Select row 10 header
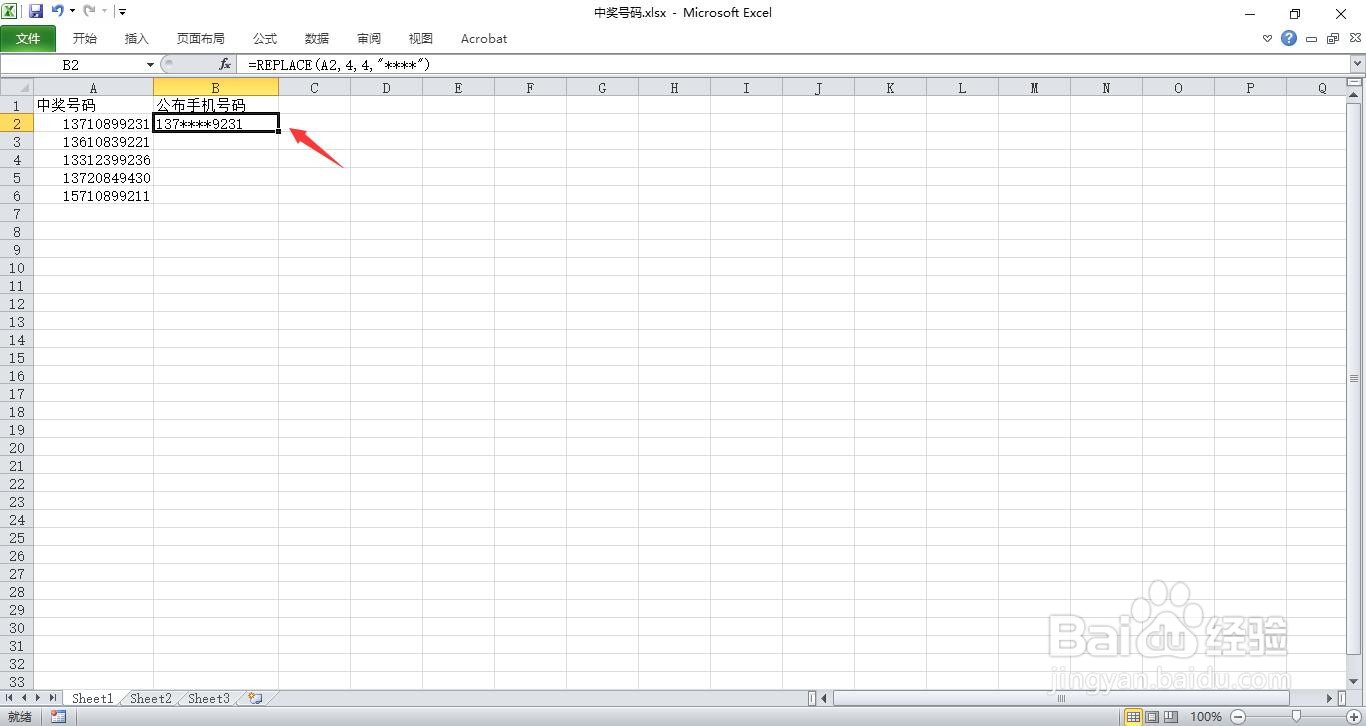Image resolution: width=1366 pixels, height=726 pixels. (x=17, y=267)
